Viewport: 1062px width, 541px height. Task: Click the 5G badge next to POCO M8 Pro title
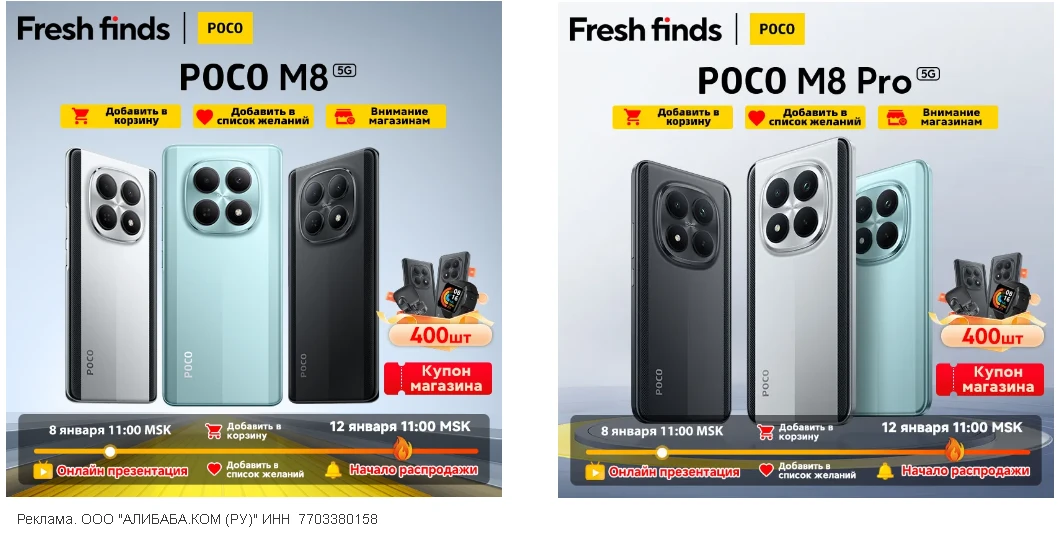pos(929,73)
